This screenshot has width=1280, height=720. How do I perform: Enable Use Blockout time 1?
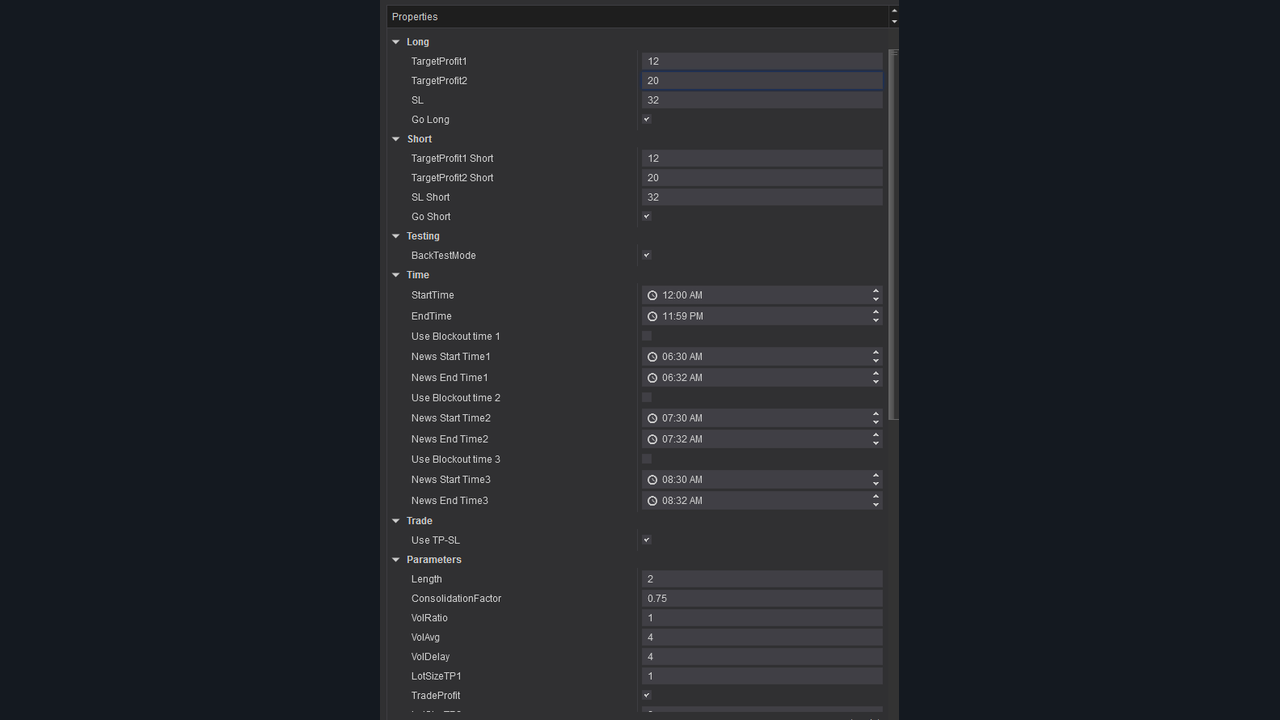coord(646,336)
